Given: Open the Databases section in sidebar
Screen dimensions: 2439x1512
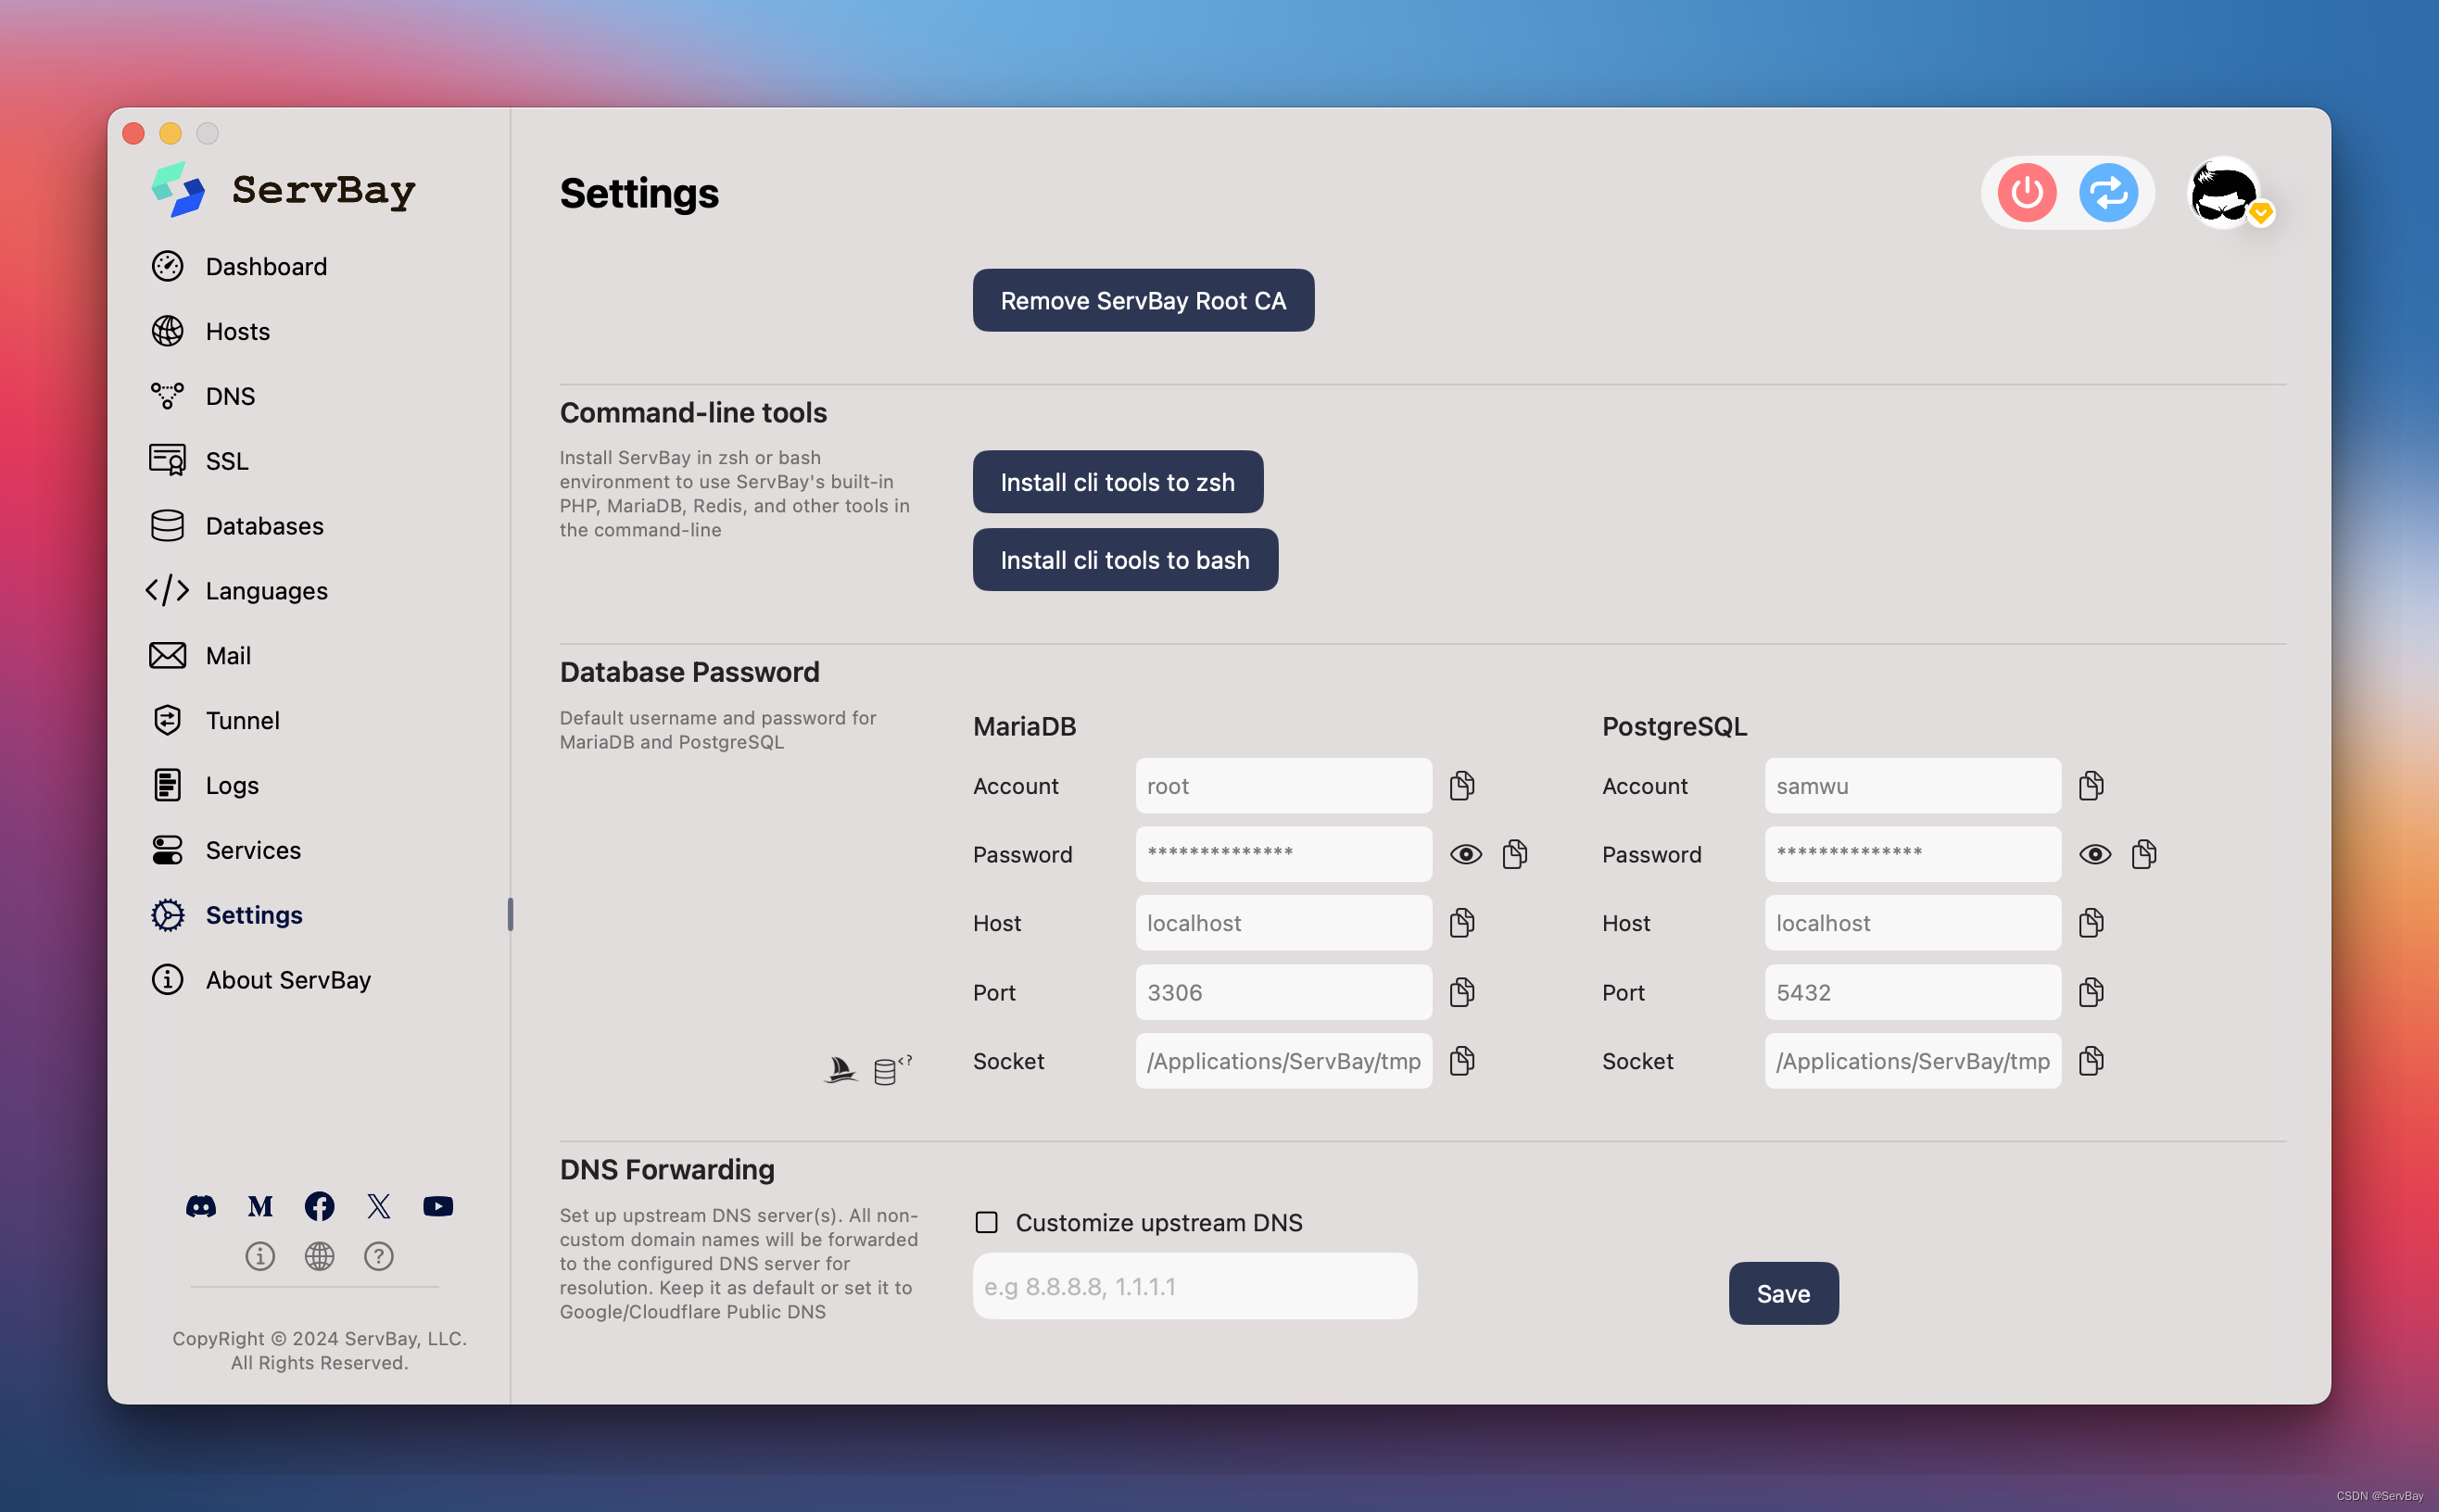Looking at the screenshot, I should (264, 526).
